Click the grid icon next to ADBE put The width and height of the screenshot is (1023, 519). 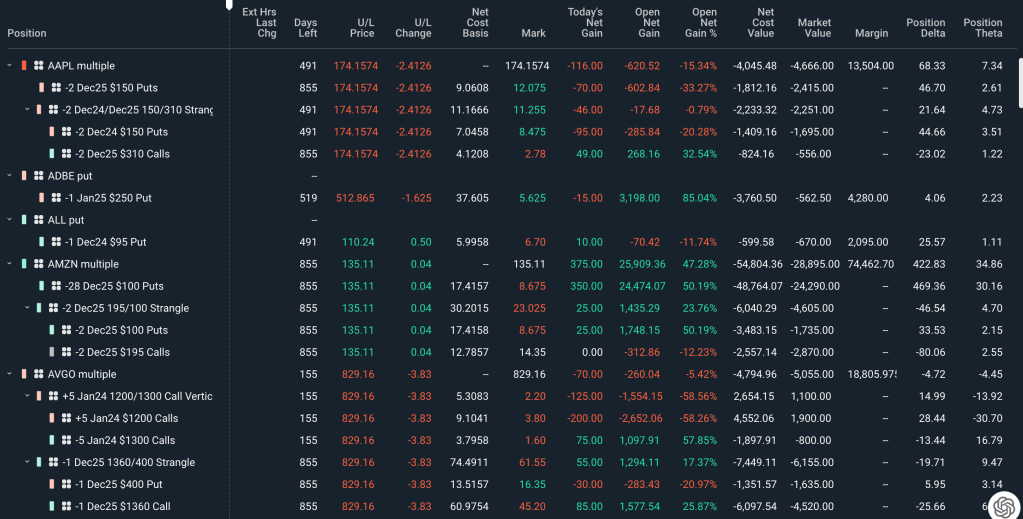pyautogui.click(x=38, y=176)
